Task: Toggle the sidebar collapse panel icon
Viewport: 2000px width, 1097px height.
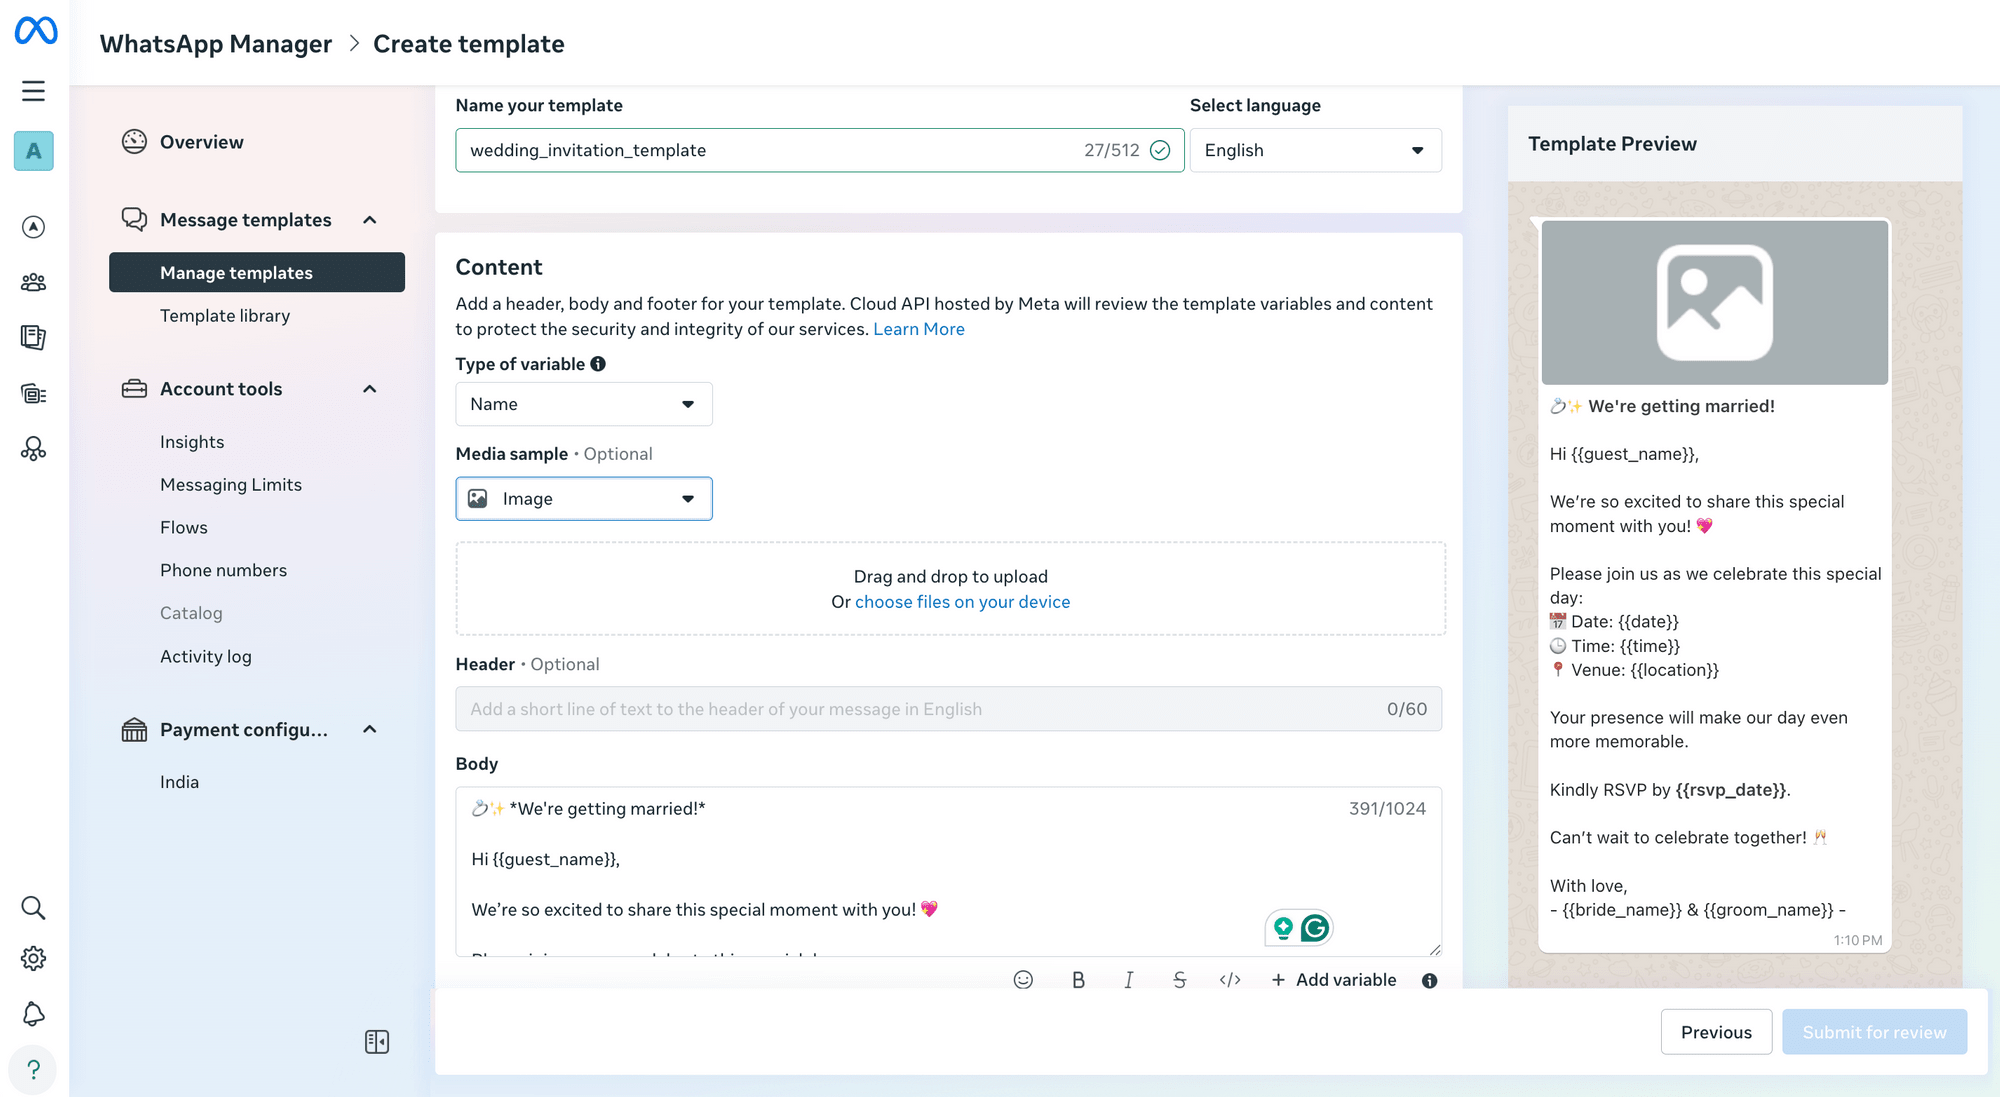Action: click(377, 1042)
